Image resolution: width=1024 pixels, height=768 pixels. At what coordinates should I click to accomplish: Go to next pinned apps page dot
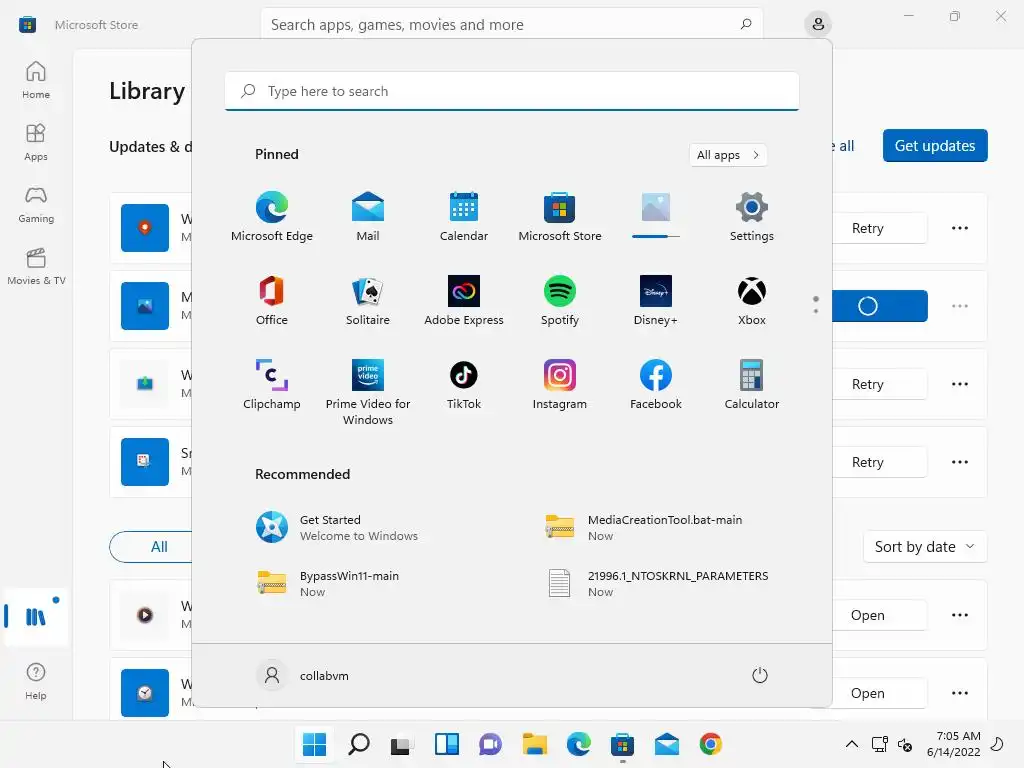pyautogui.click(x=816, y=311)
